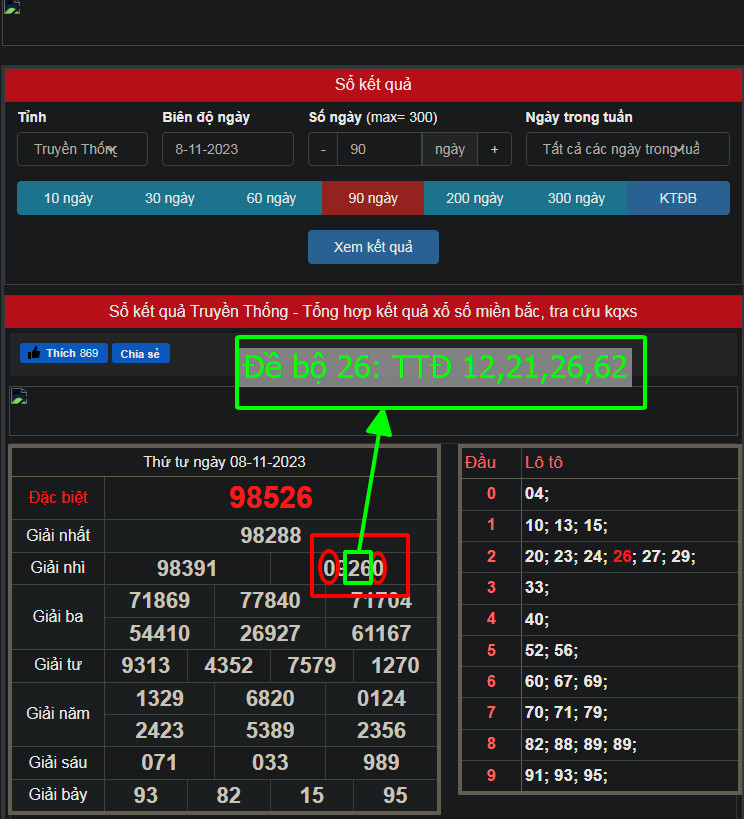Click the Số ngày input showing 90
The height and width of the screenshot is (819, 744).
click(379, 149)
